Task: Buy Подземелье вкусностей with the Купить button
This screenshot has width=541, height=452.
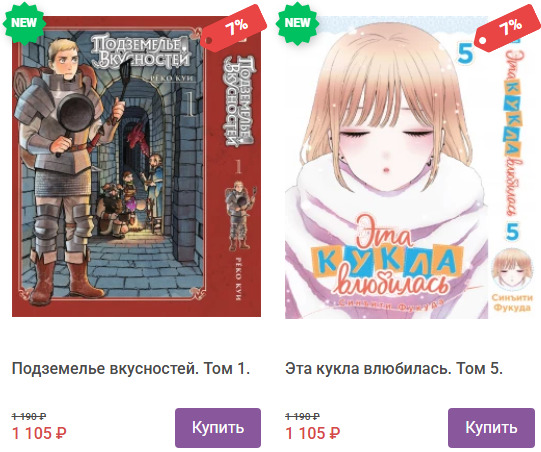Action: tap(218, 428)
